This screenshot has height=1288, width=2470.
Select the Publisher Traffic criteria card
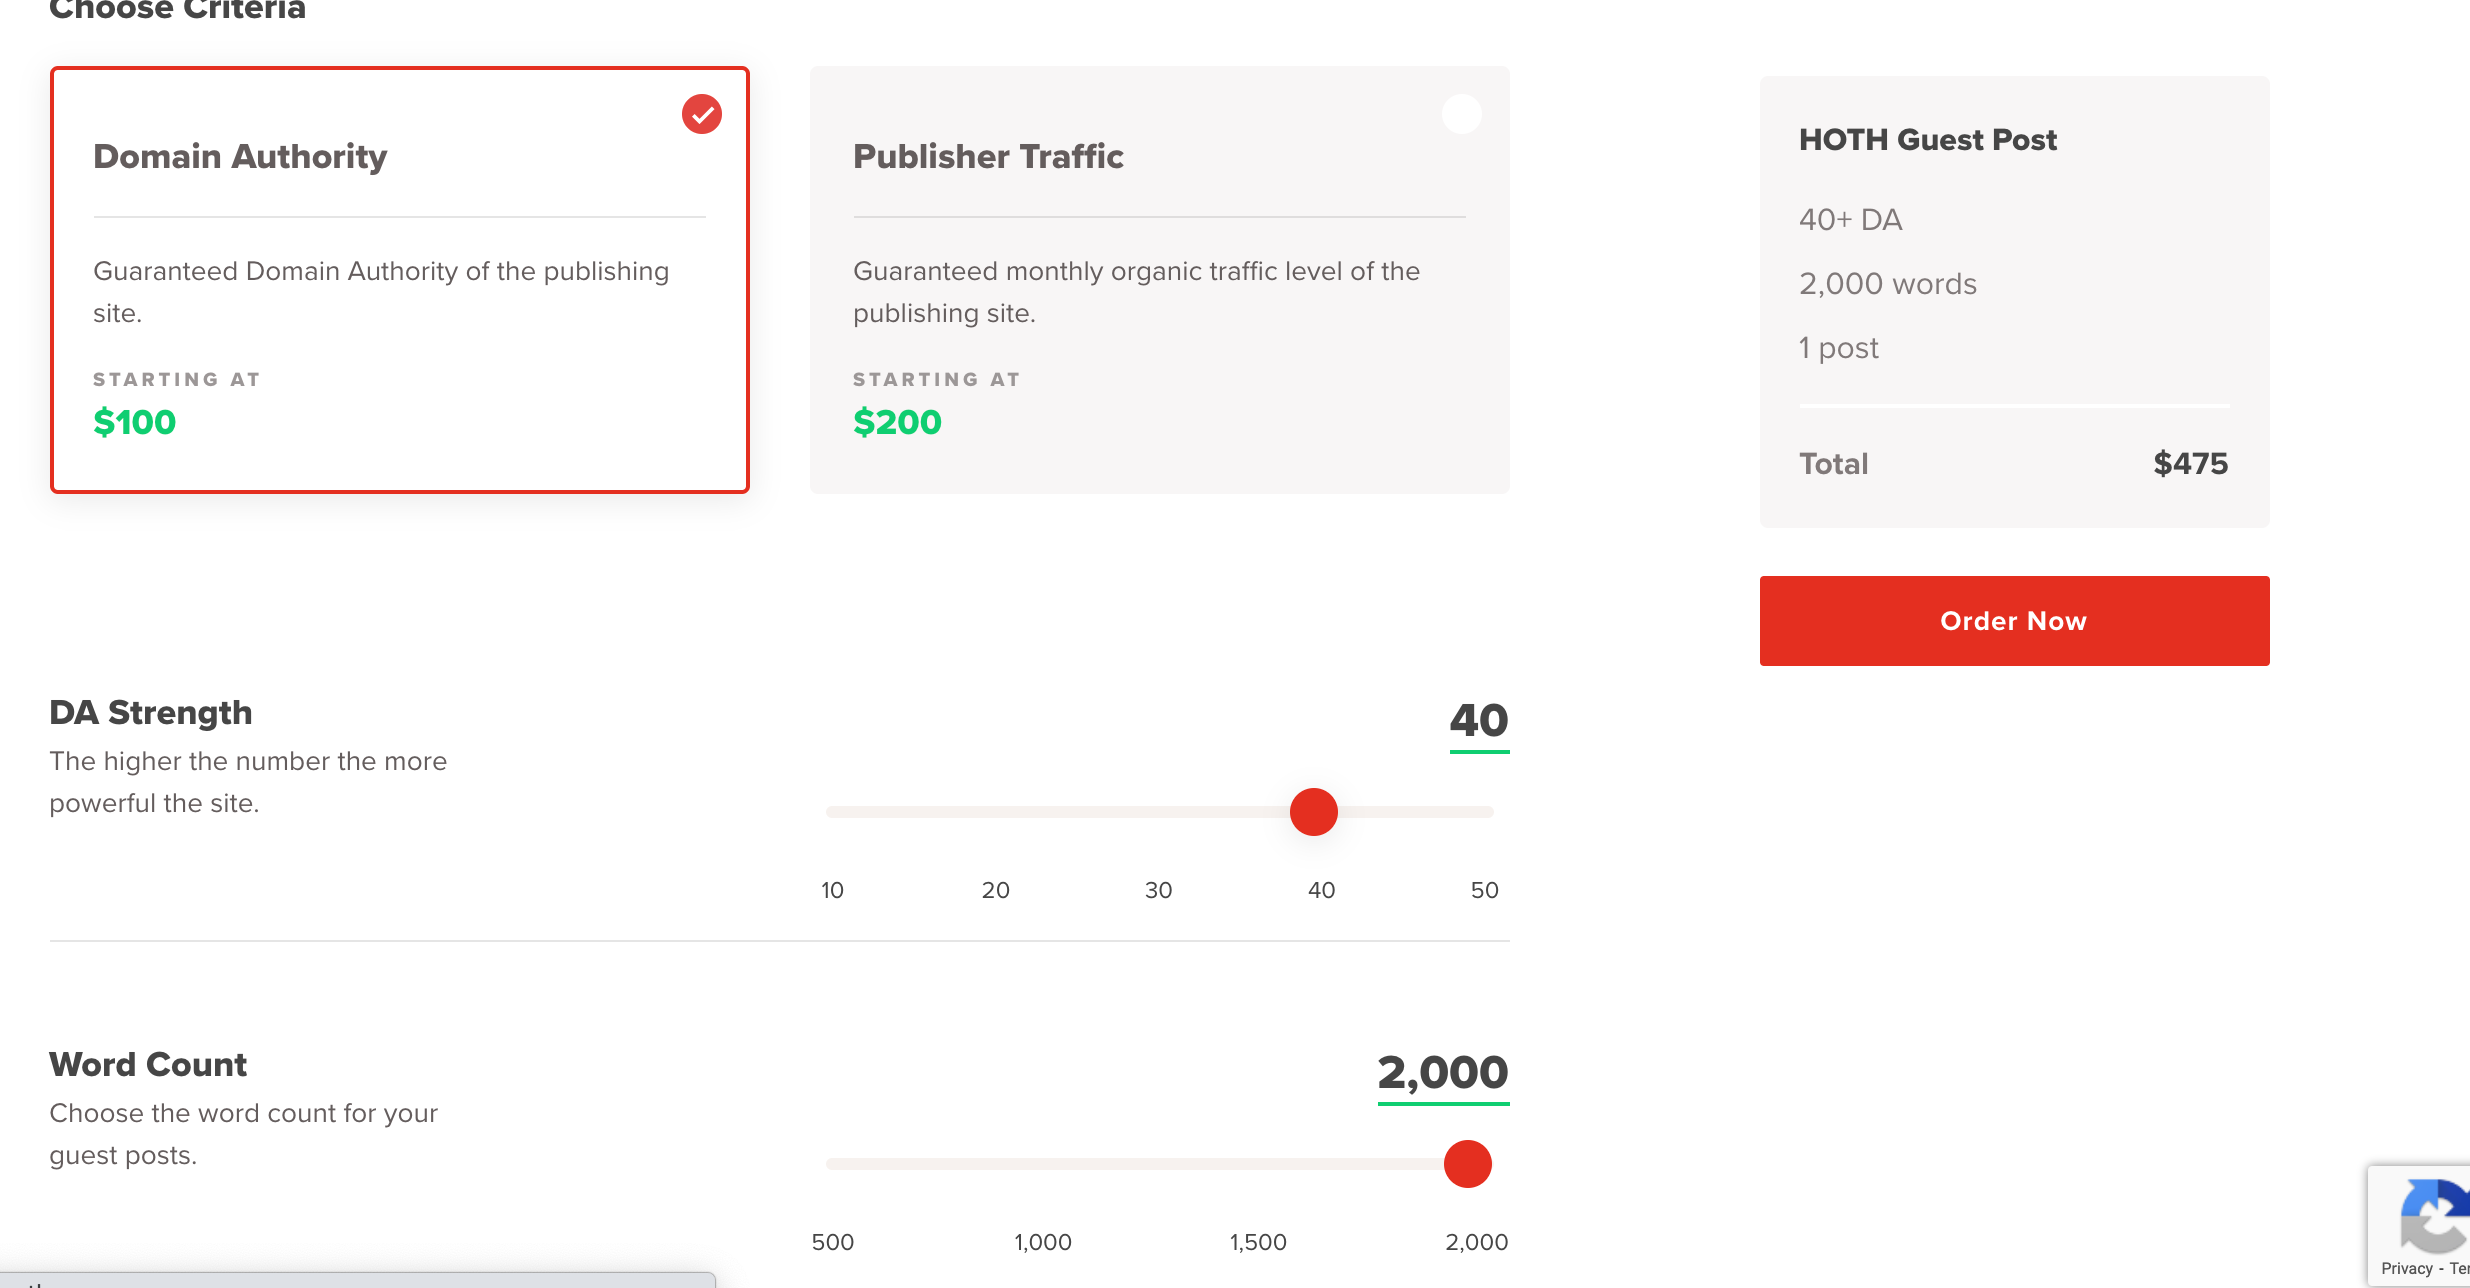[x=1159, y=280]
